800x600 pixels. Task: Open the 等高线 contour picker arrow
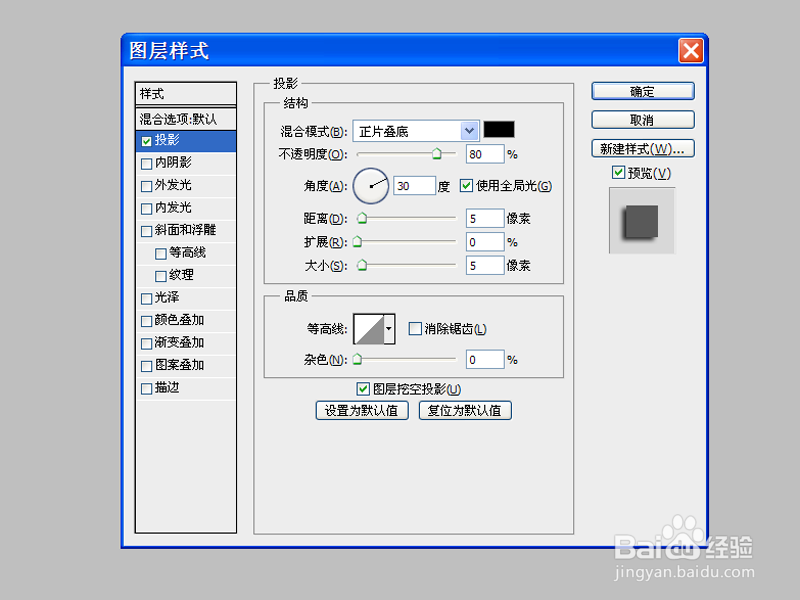pos(389,329)
